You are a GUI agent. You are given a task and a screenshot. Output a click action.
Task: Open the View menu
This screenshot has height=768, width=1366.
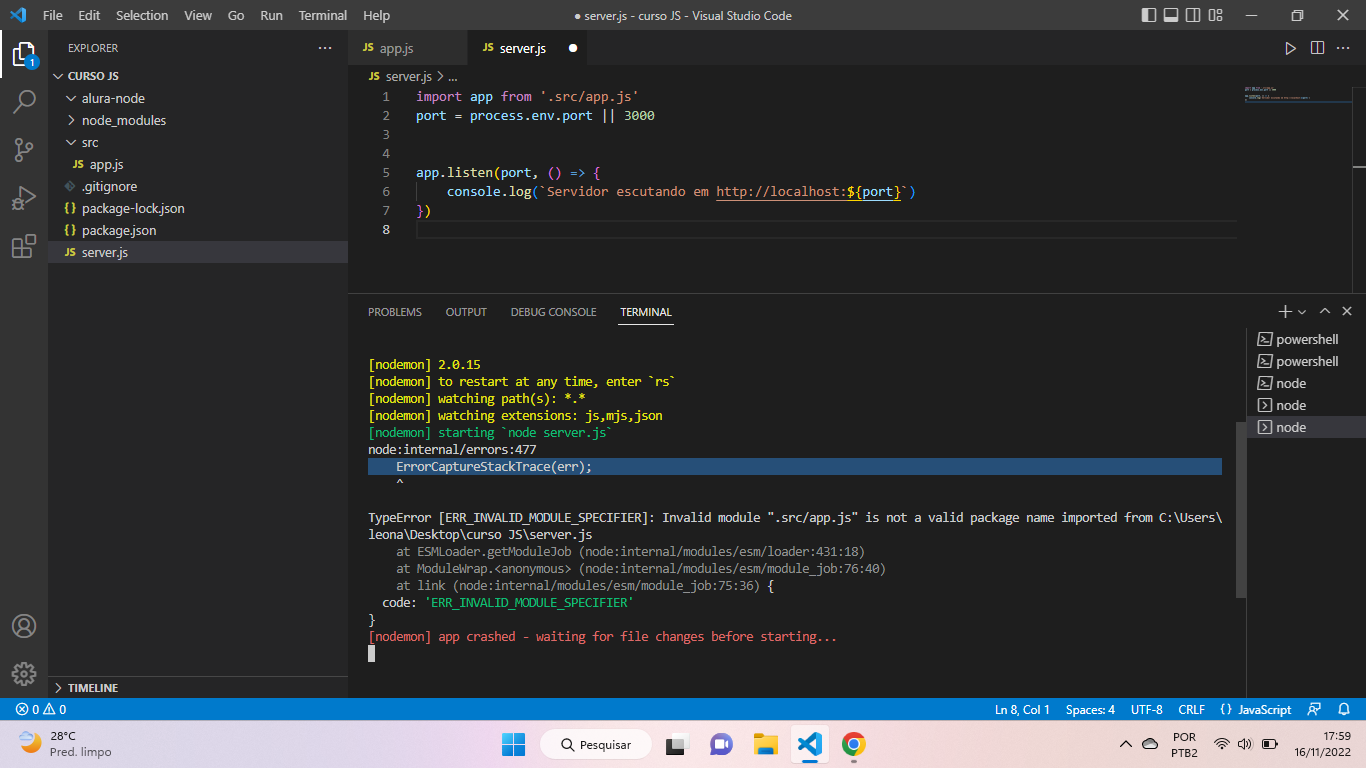(x=198, y=15)
